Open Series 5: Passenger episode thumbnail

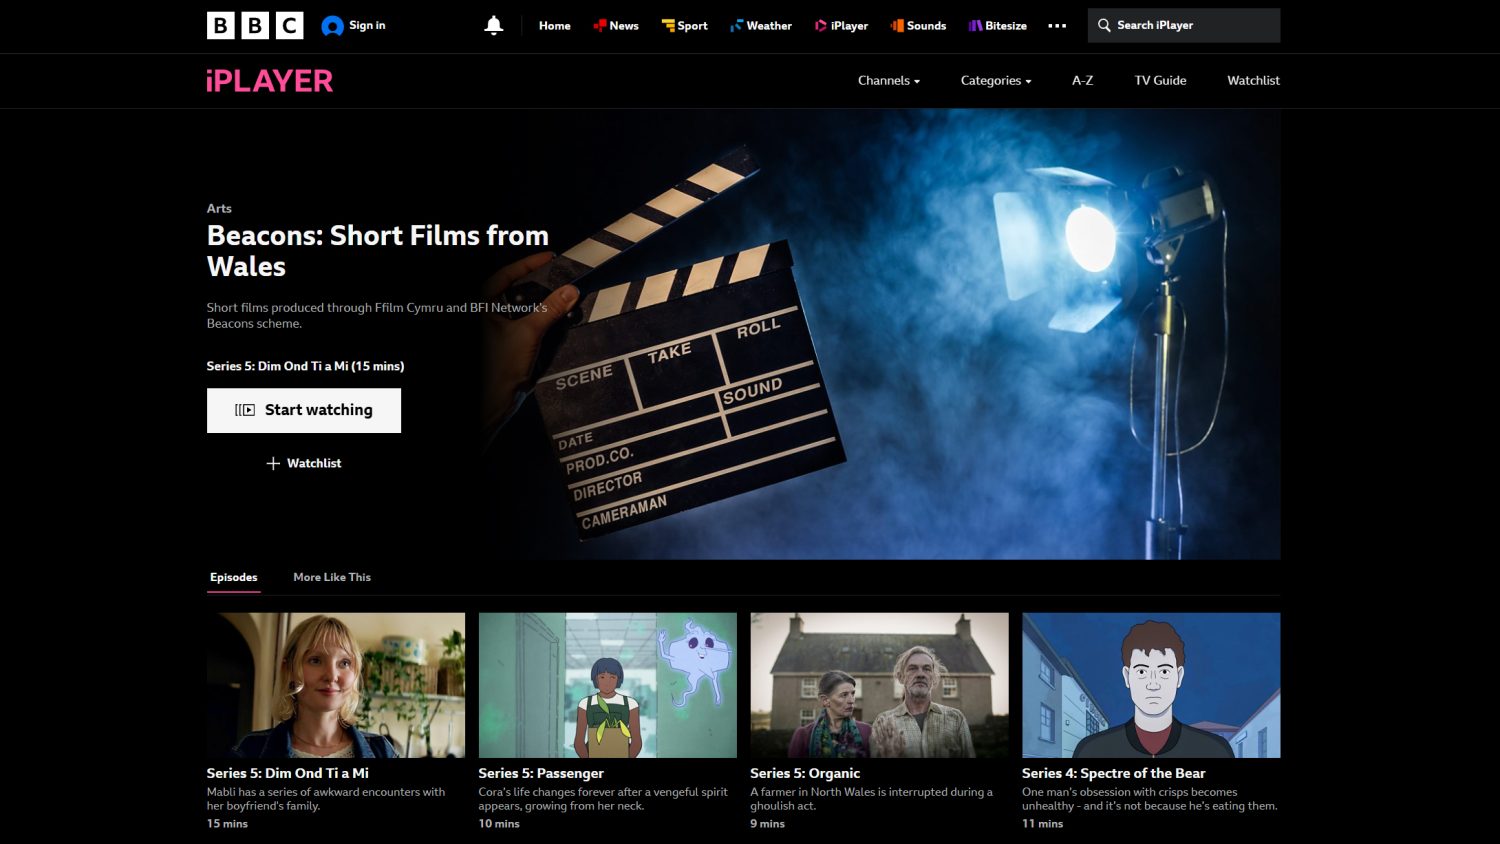coord(608,685)
